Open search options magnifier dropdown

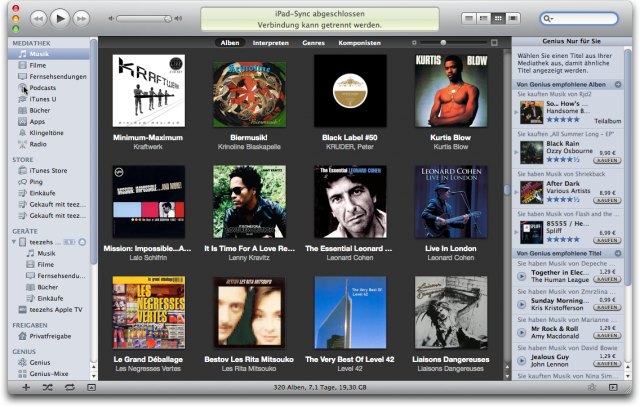[548, 18]
